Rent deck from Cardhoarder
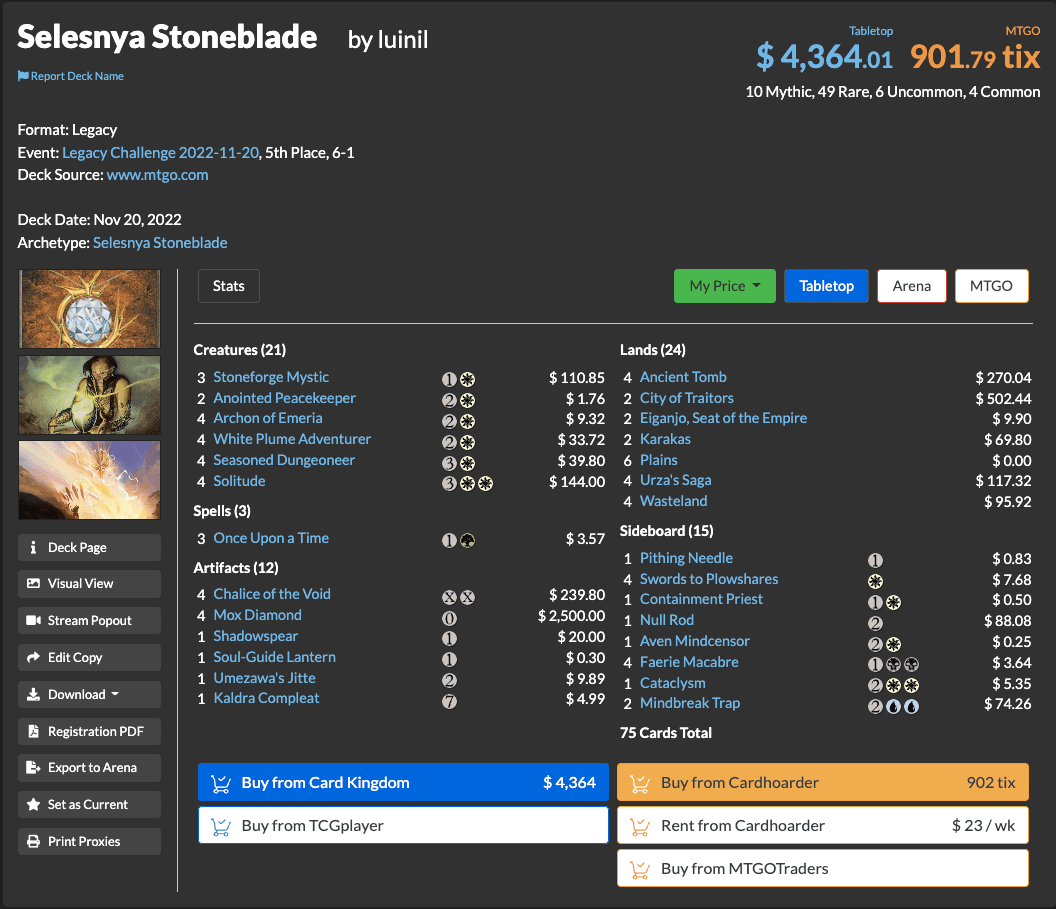Viewport: 1056px width, 909px height. click(822, 826)
